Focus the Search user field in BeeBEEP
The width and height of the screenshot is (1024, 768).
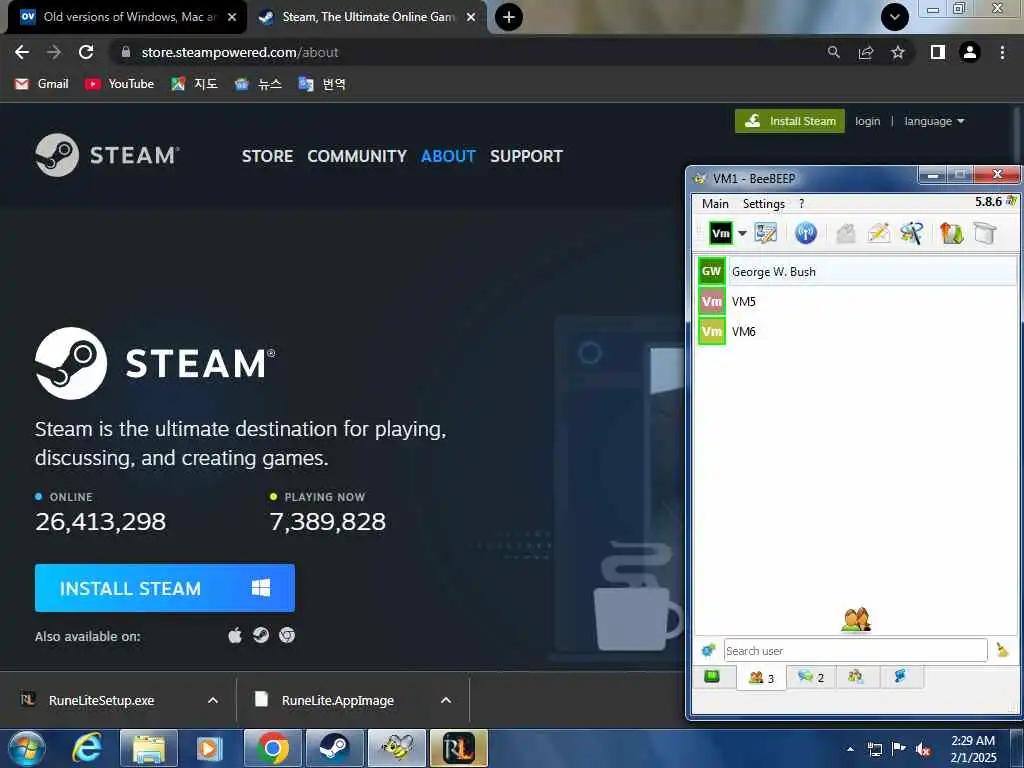pos(856,650)
